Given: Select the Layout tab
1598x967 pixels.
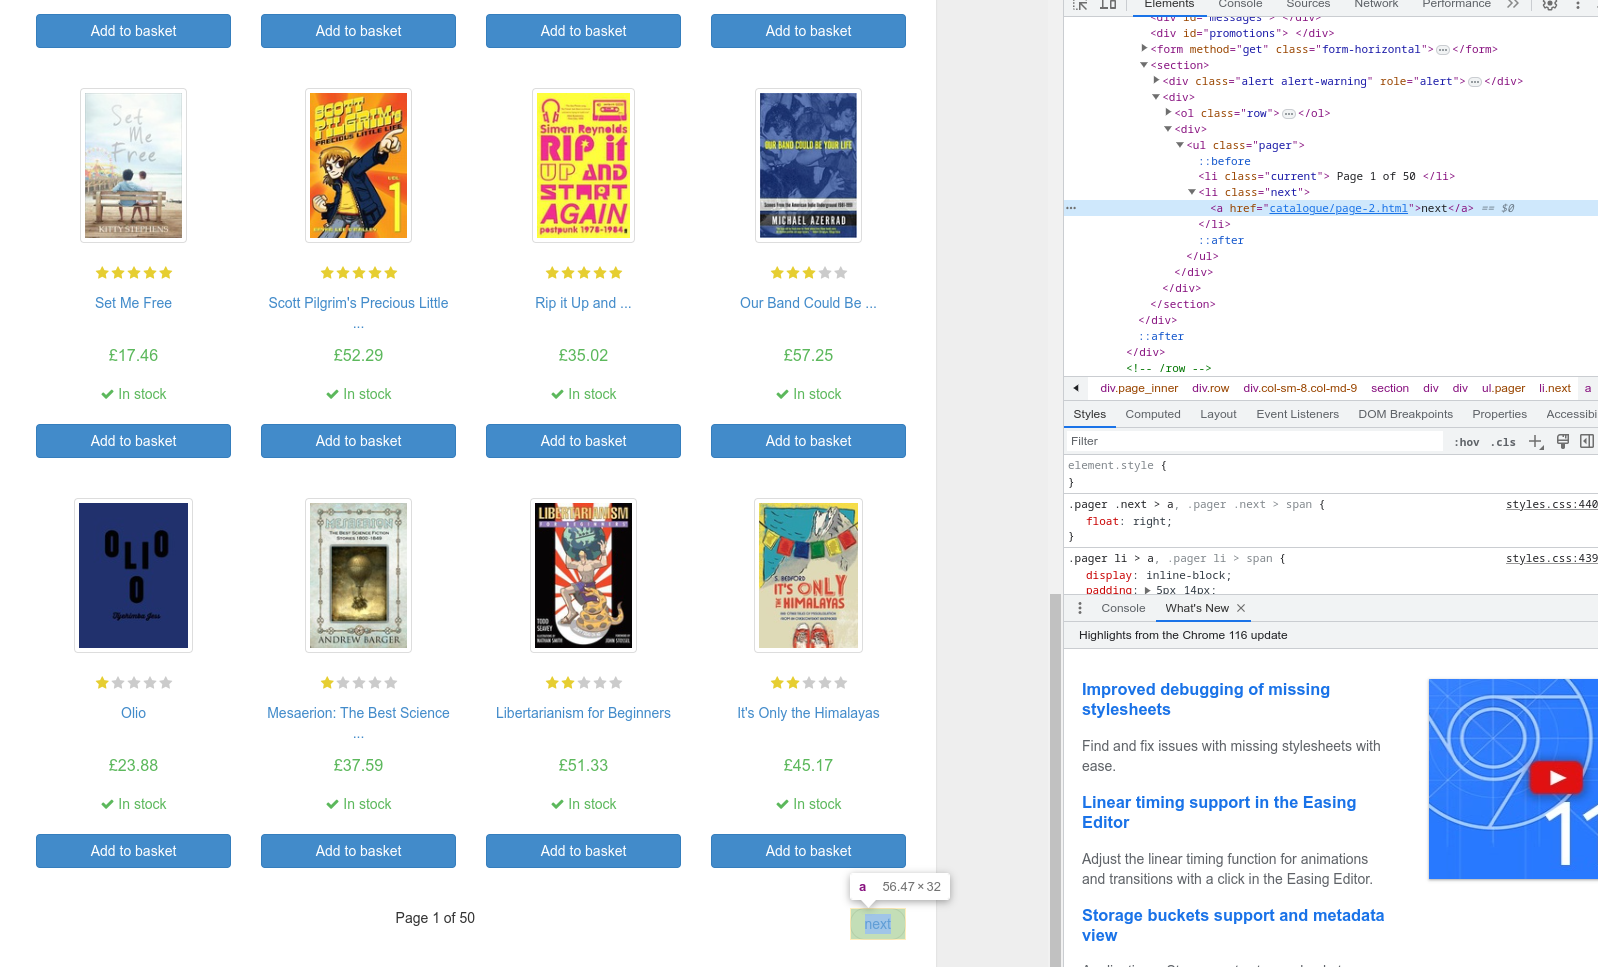Looking at the screenshot, I should (x=1218, y=414).
